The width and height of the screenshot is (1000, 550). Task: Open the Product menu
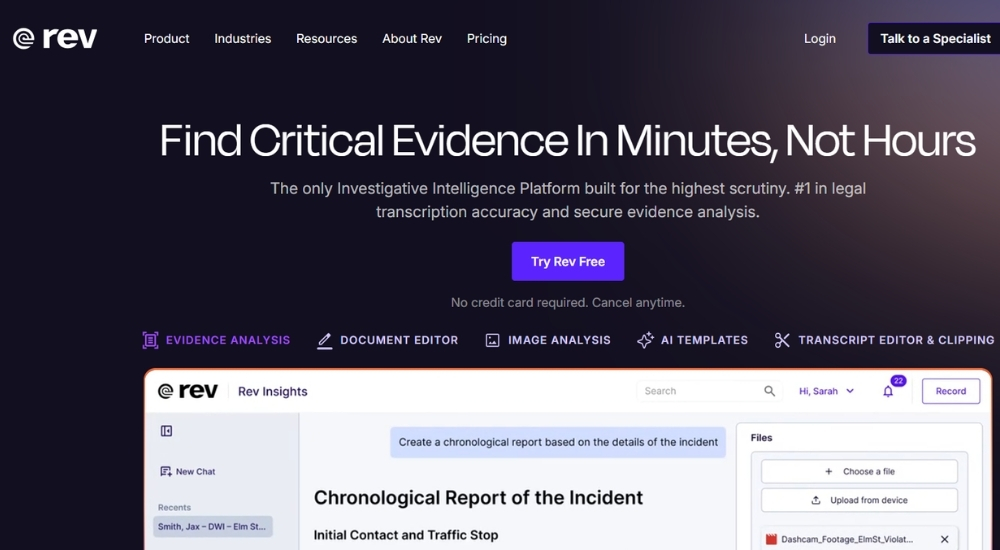[166, 38]
